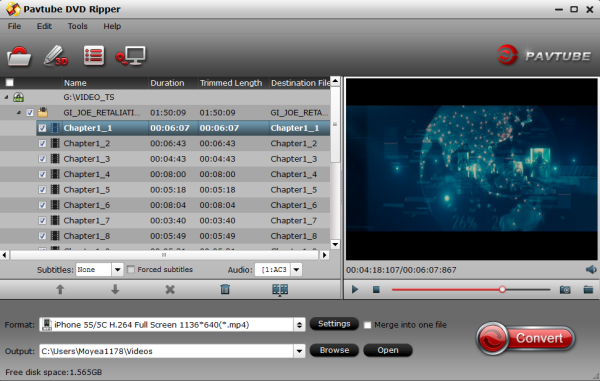Image resolution: width=600 pixels, height=381 pixels.
Task: Open the File menu
Action: click(14, 26)
